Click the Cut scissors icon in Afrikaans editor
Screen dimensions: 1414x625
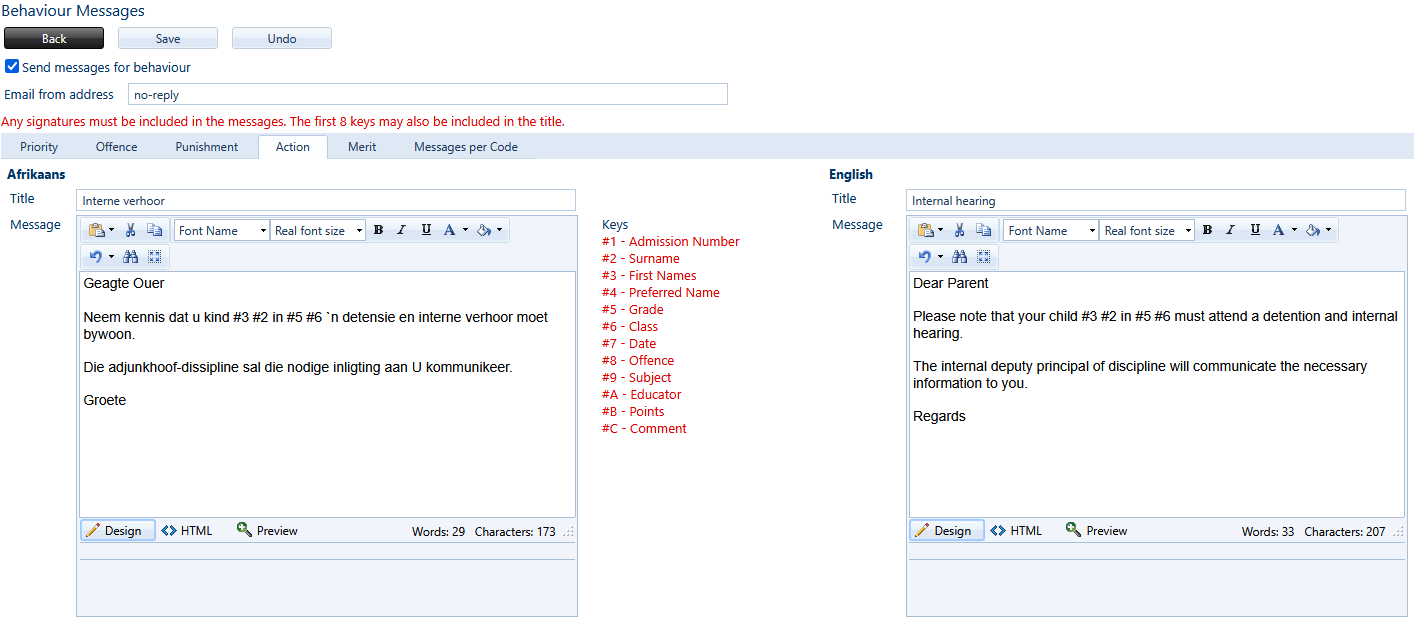130,230
